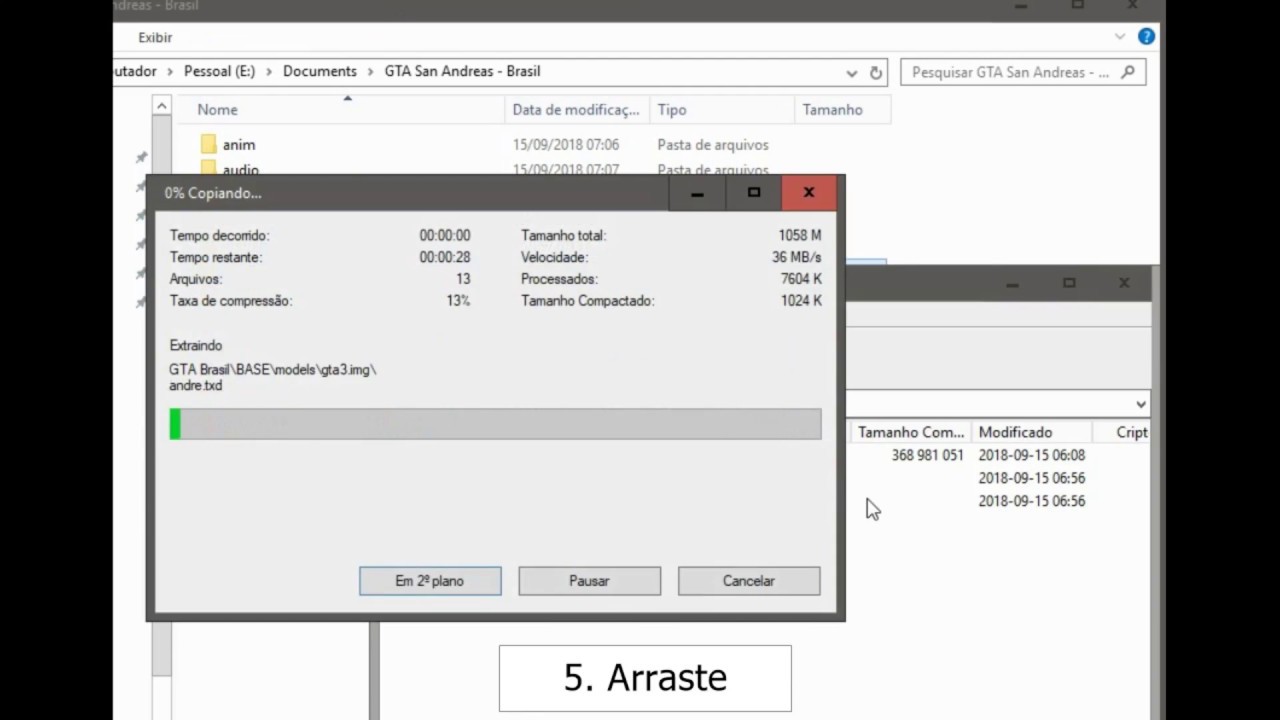1280x720 pixels.
Task: Open the Exibir ribbon tab
Action: pos(155,37)
